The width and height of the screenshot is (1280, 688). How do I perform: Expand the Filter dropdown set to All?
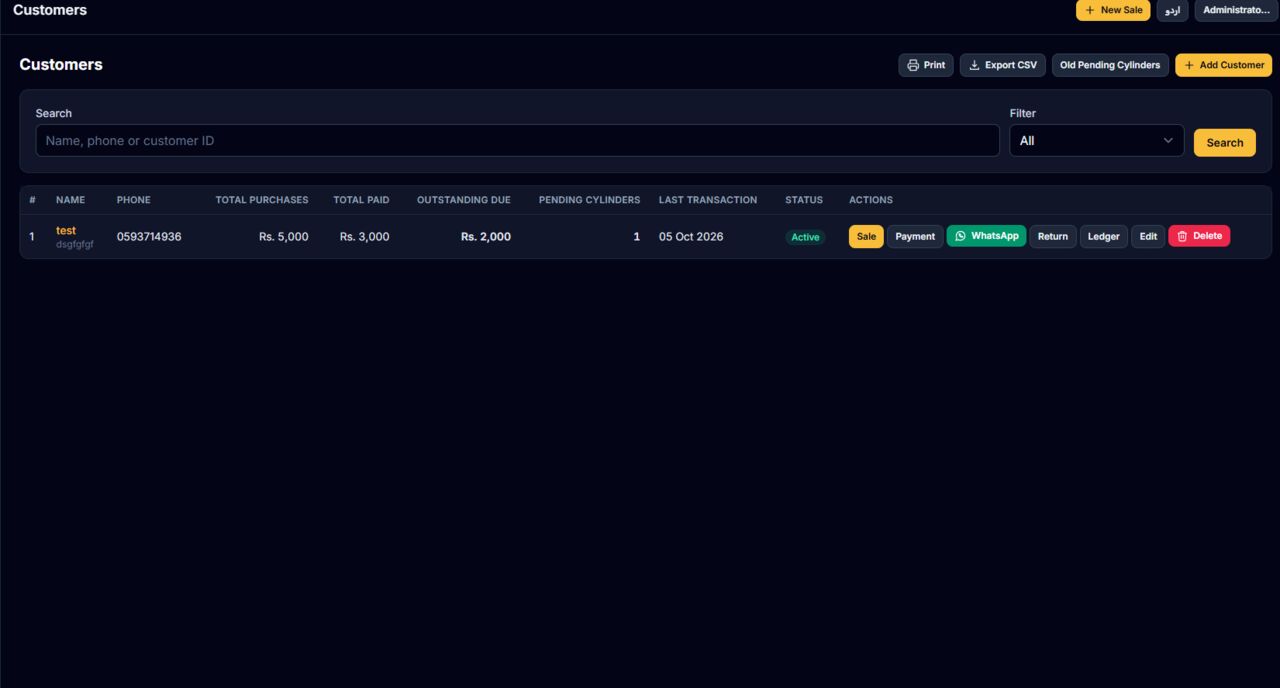pyautogui.click(x=1096, y=140)
